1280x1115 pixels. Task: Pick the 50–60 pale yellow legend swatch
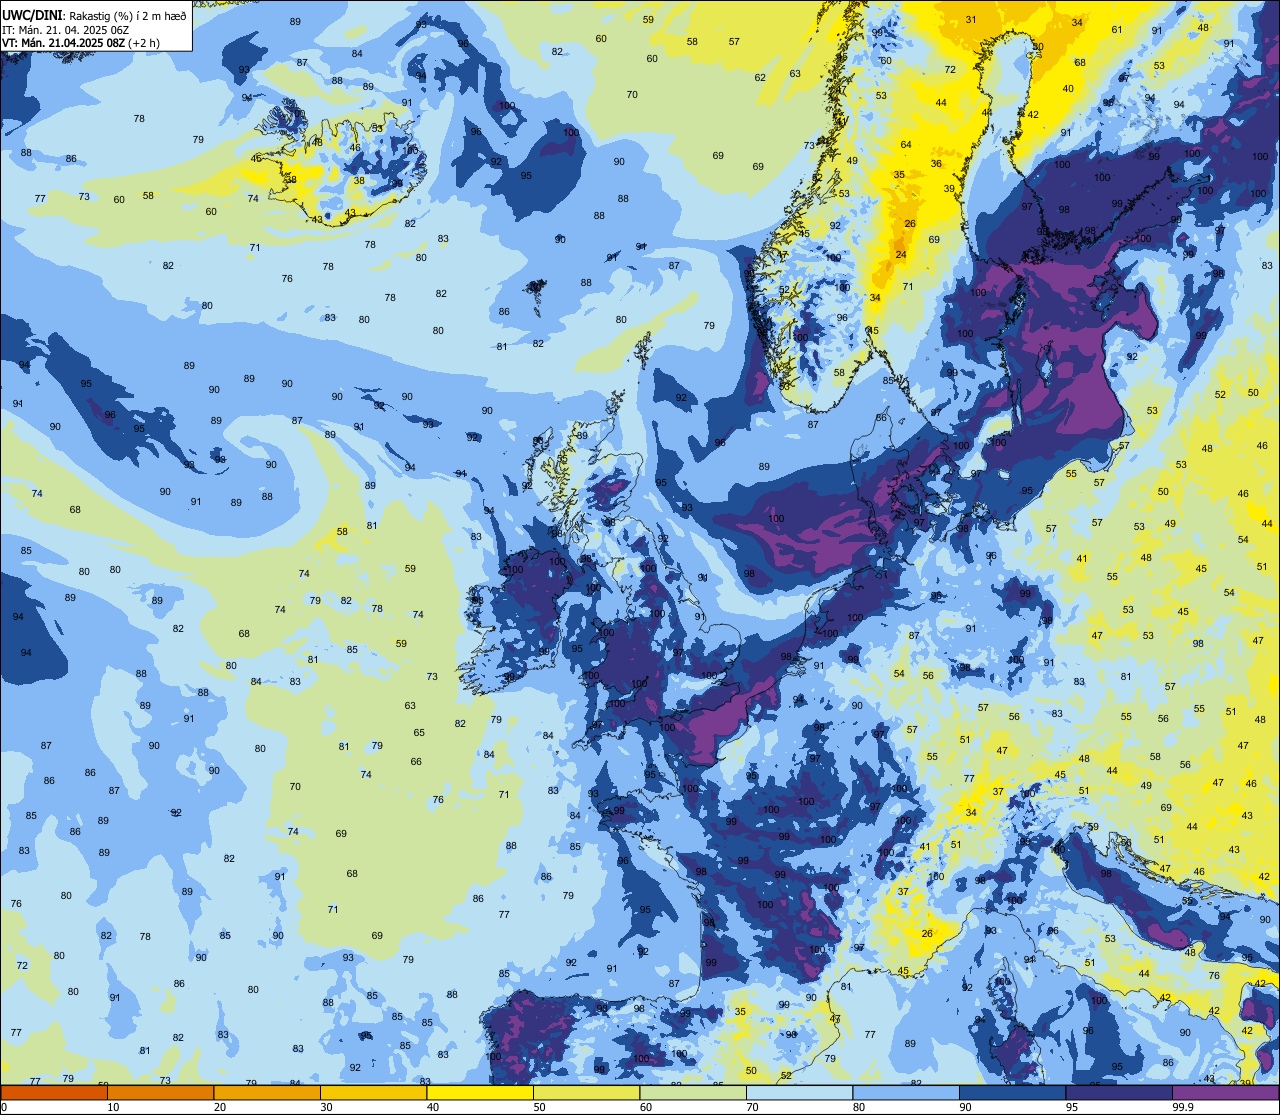click(586, 1092)
